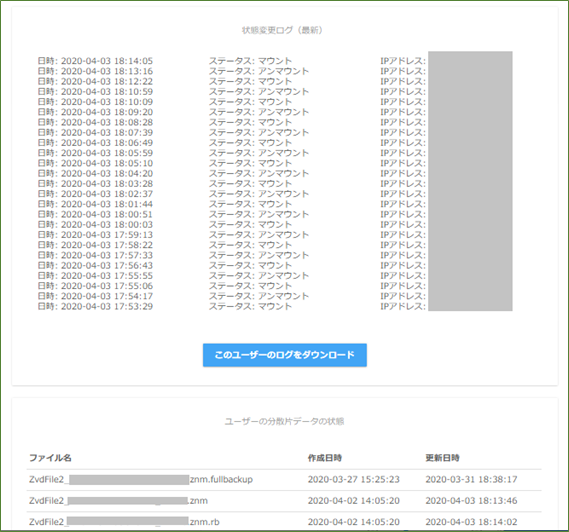569x532 pixels.
Task: Select log entry dated 2020-04-03 18:04:20
Action: (95, 173)
